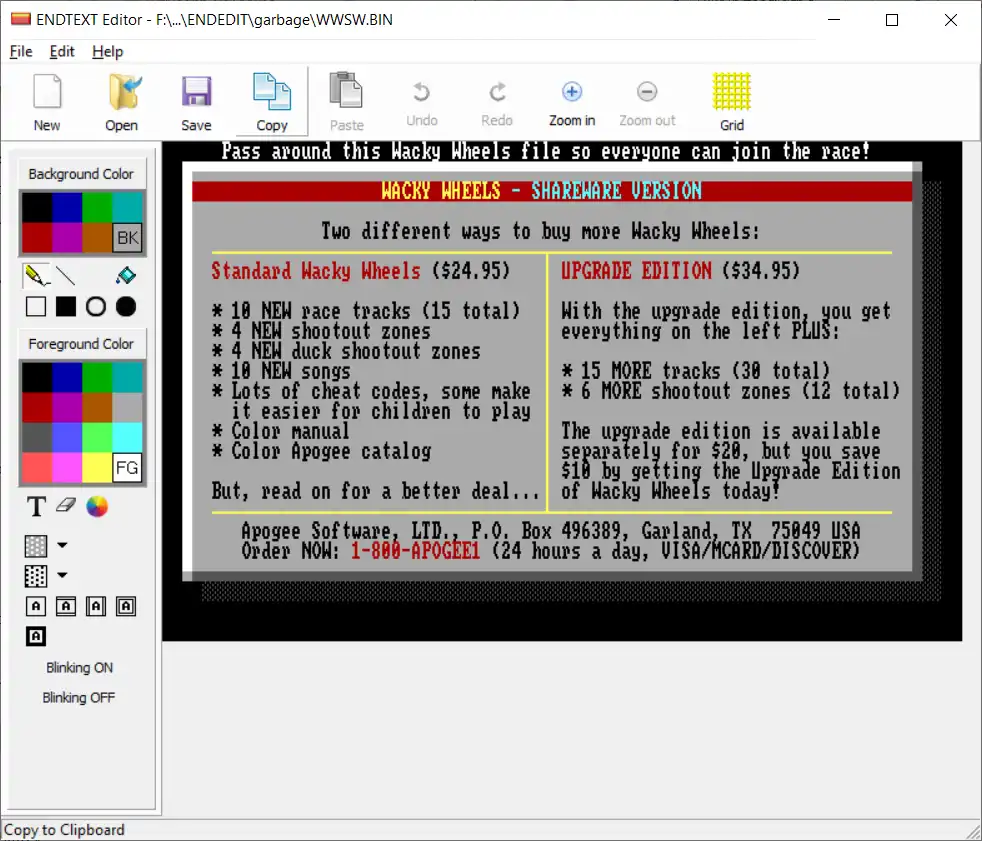Create a new file with New icon
The image size is (982, 841).
[x=47, y=102]
